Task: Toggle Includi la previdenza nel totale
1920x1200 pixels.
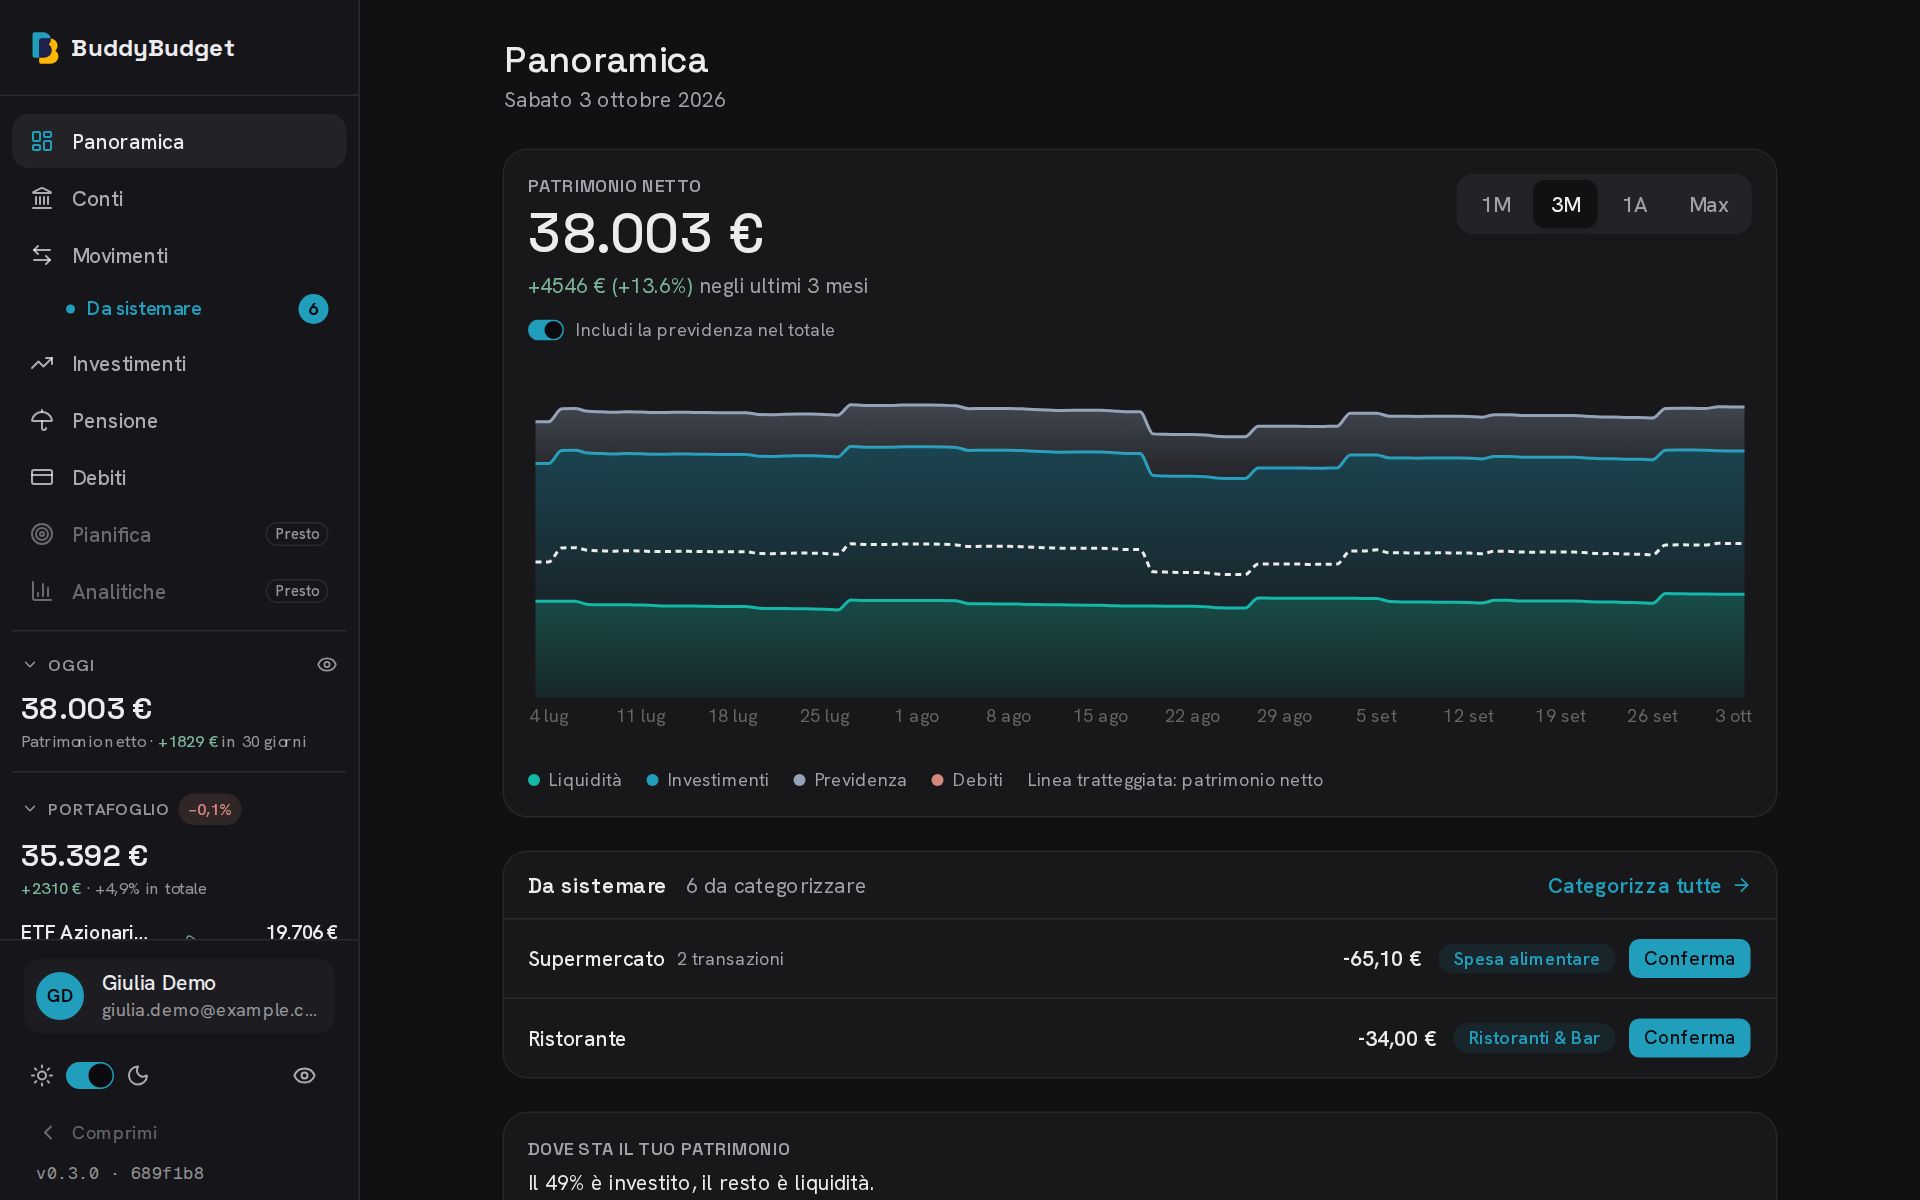Action: pos(546,330)
